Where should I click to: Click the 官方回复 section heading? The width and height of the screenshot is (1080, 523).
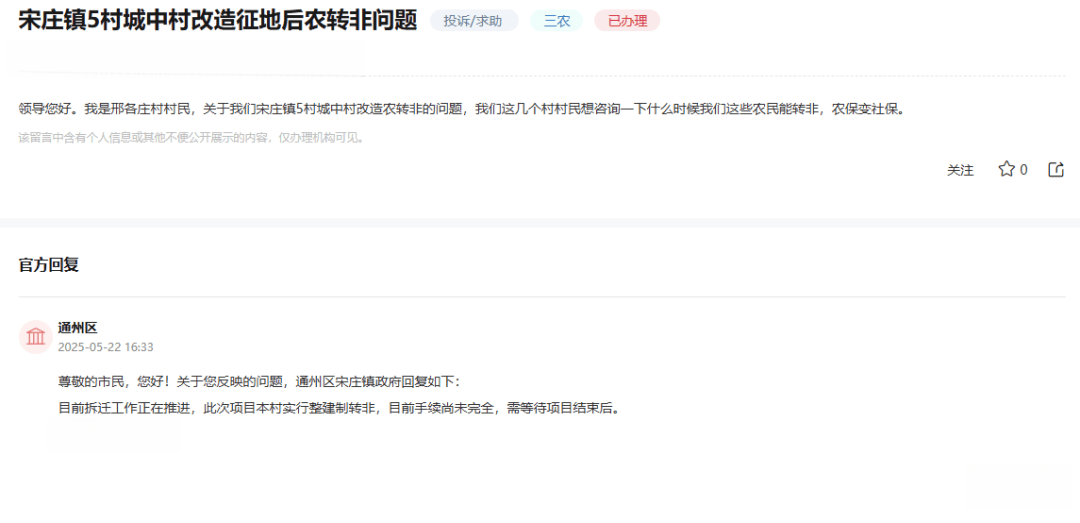point(49,265)
